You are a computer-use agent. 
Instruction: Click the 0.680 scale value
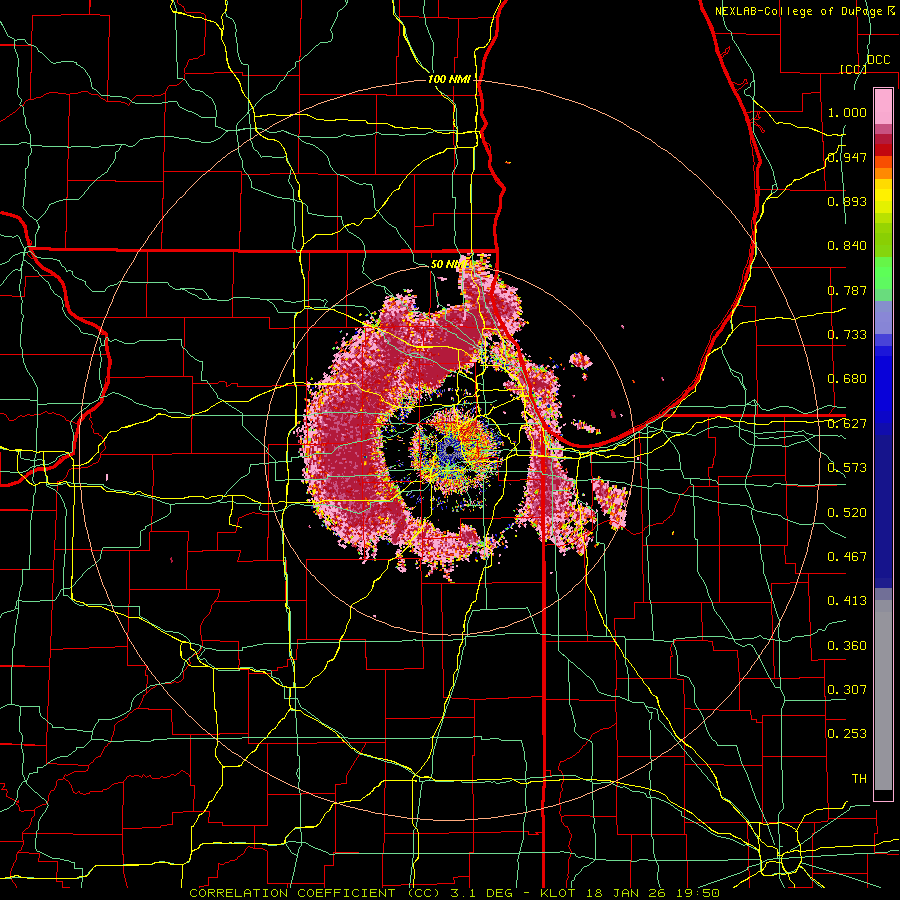point(847,379)
